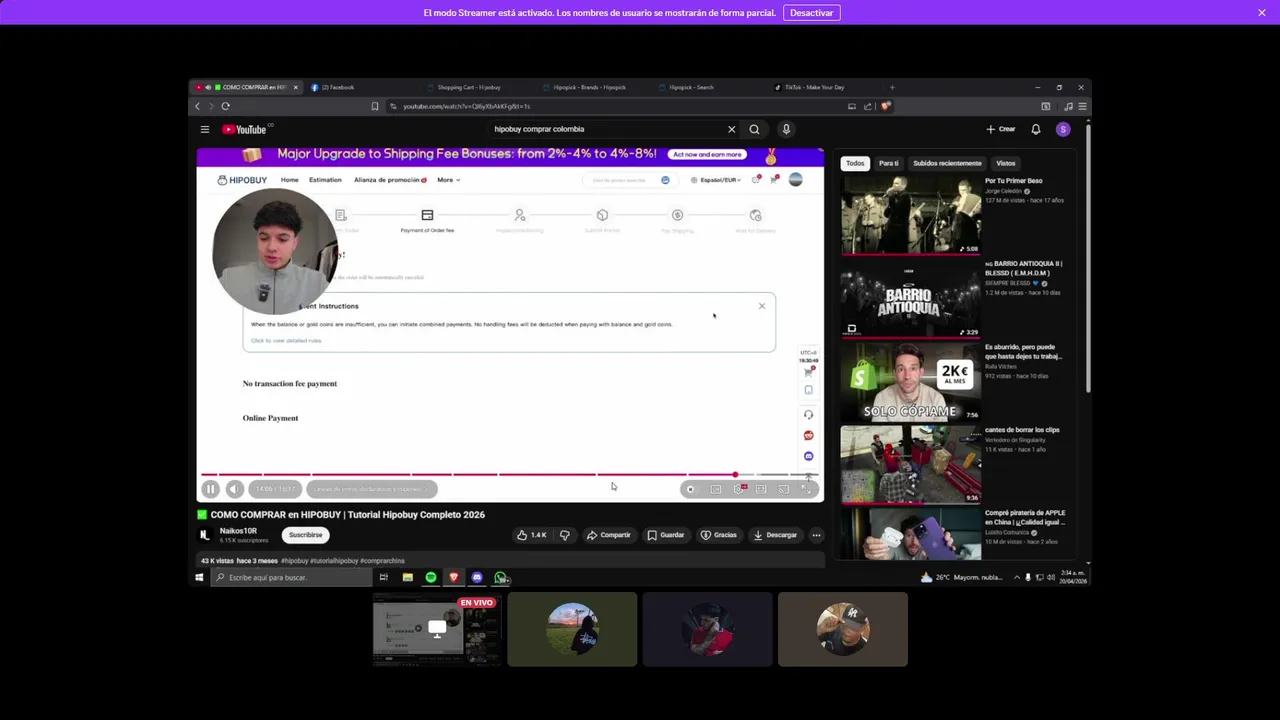Open more actions three-dot menu
Viewport: 1280px width, 720px height.
[816, 535]
